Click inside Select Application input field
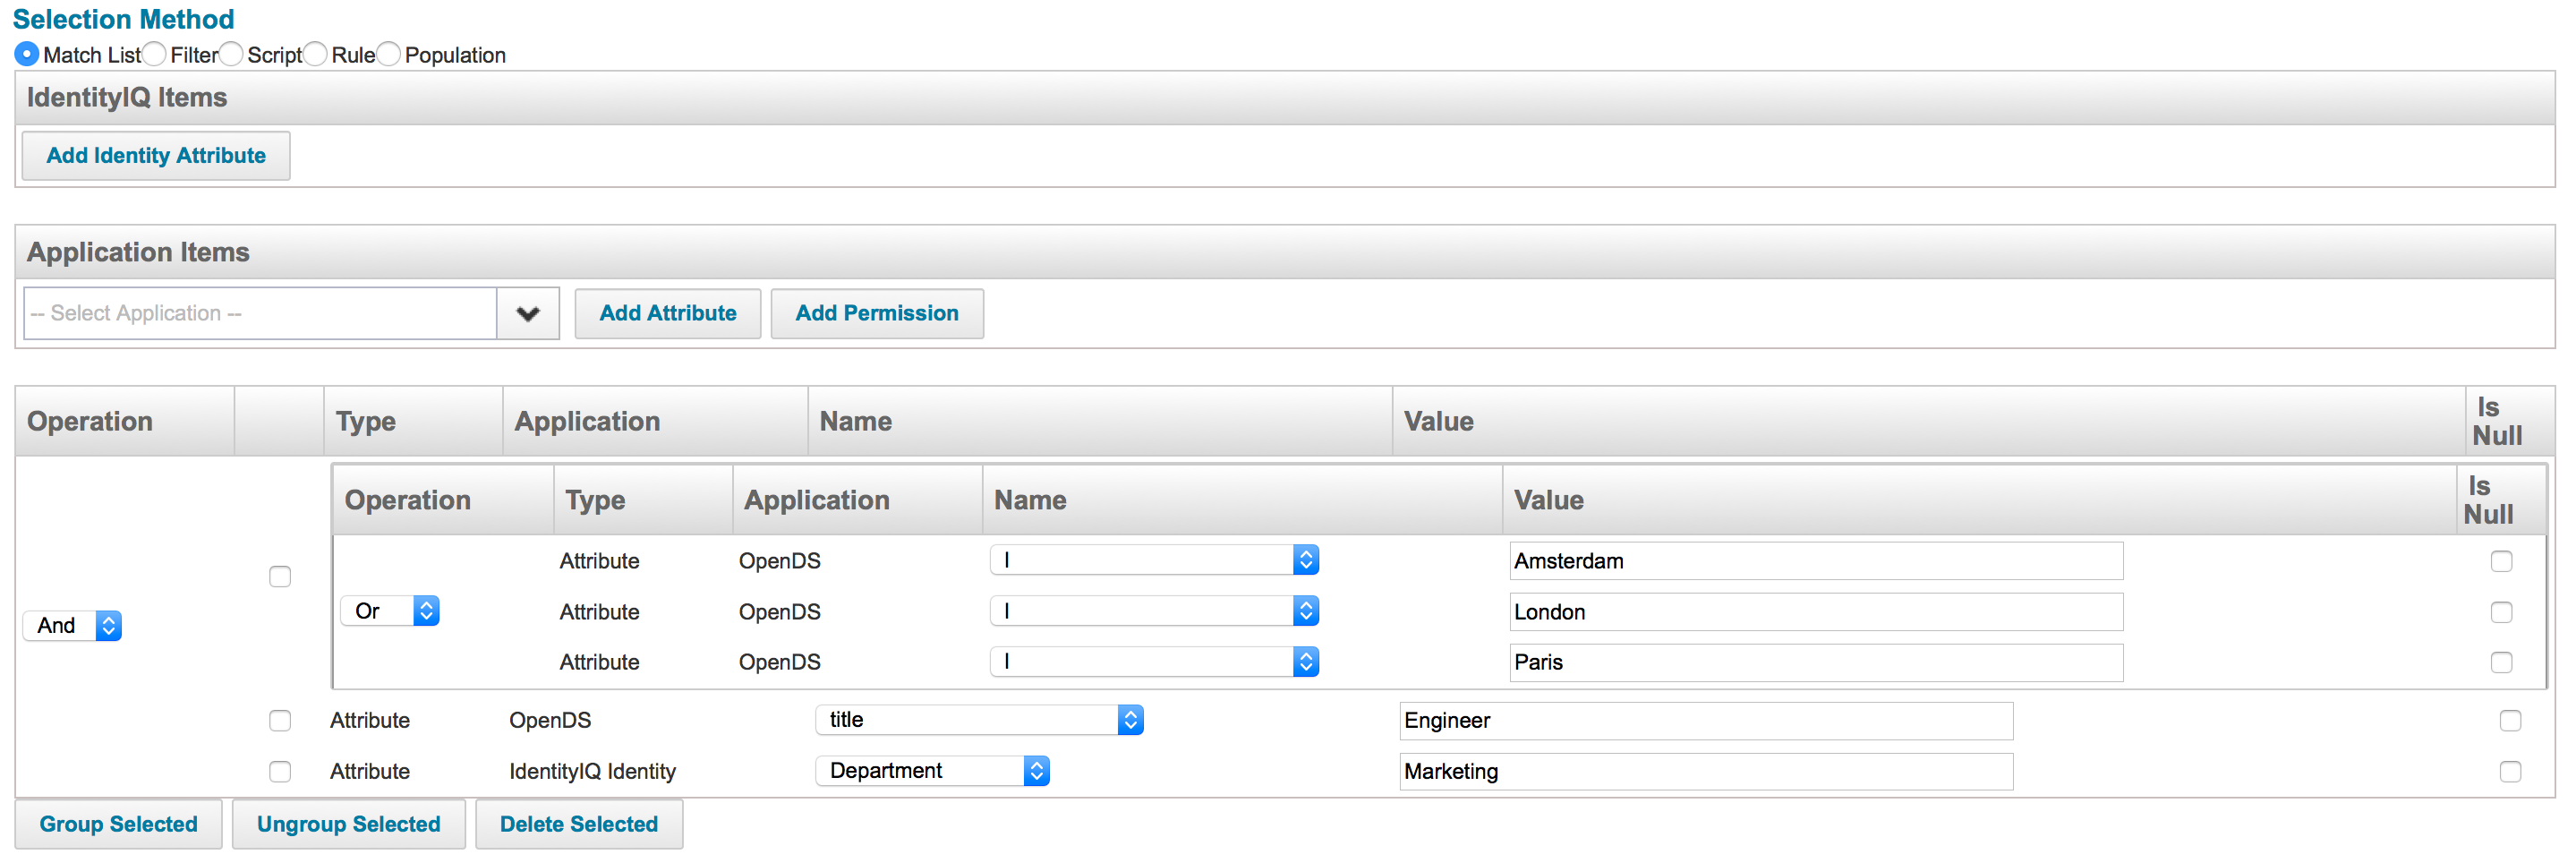Viewport: 2576px width, 863px height. point(260,314)
